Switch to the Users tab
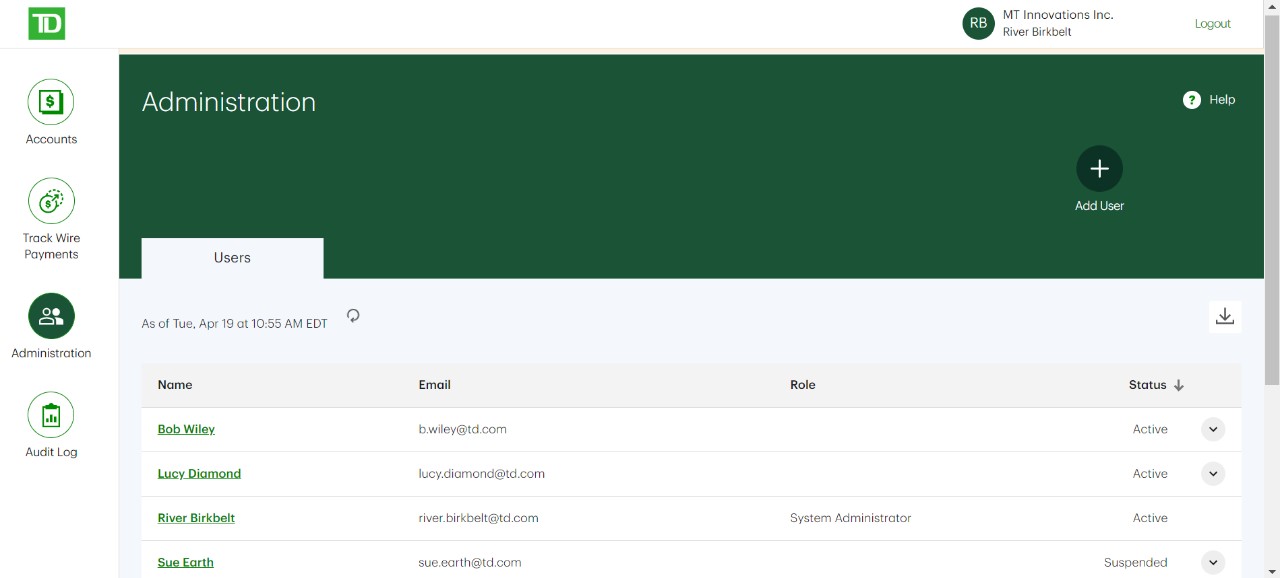Viewport: 1280px width, 578px height. coord(232,258)
